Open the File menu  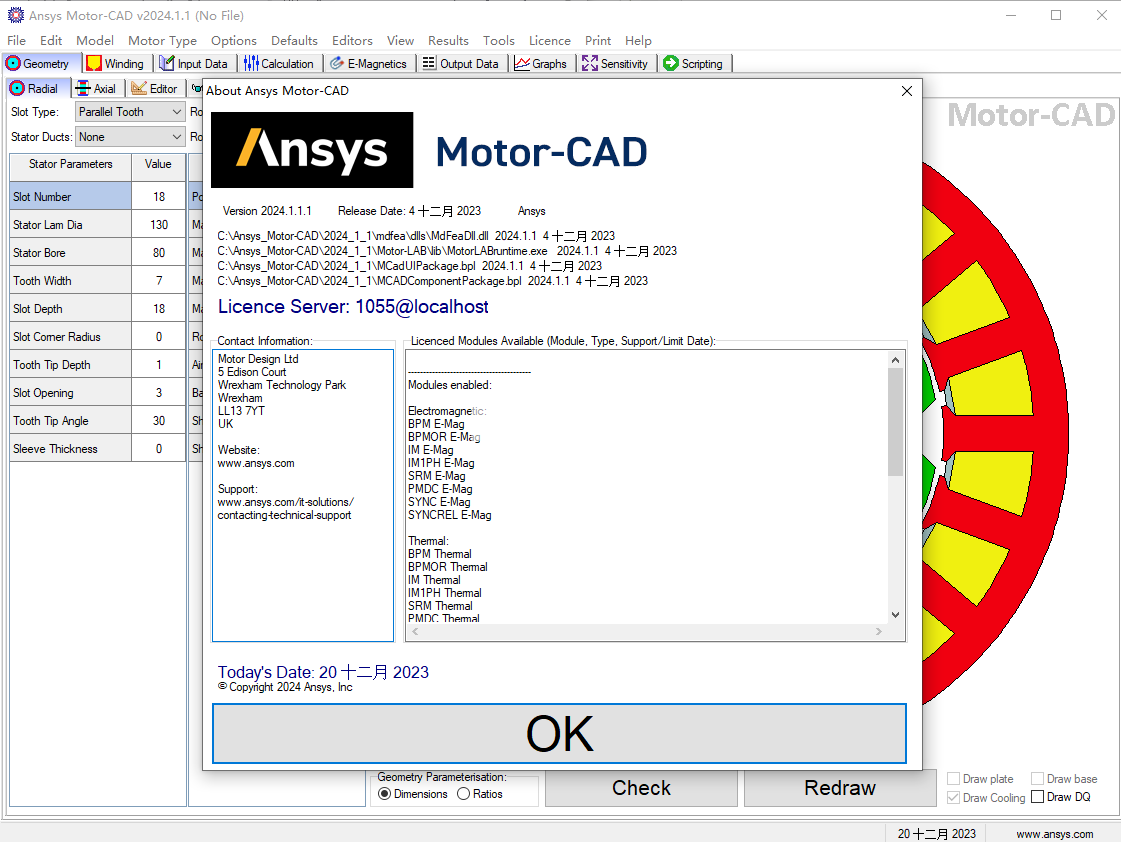tap(16, 41)
